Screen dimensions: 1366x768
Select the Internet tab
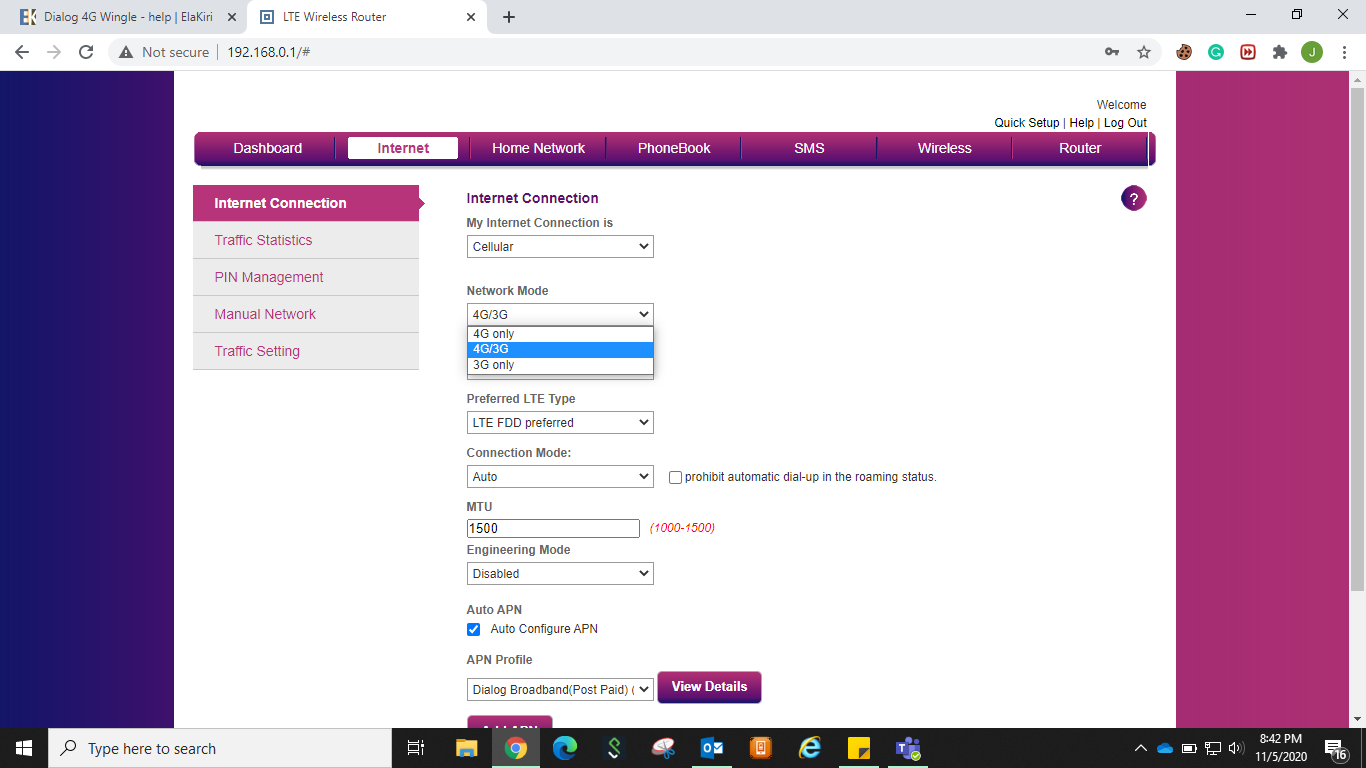[x=403, y=148]
